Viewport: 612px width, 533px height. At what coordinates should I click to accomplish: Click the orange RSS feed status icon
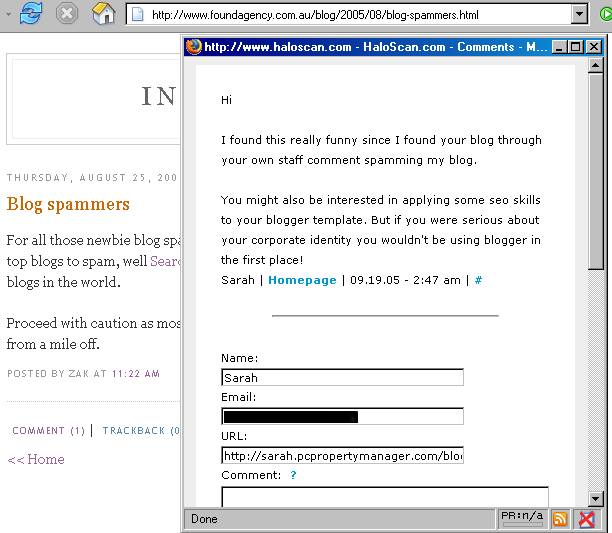coord(560,519)
